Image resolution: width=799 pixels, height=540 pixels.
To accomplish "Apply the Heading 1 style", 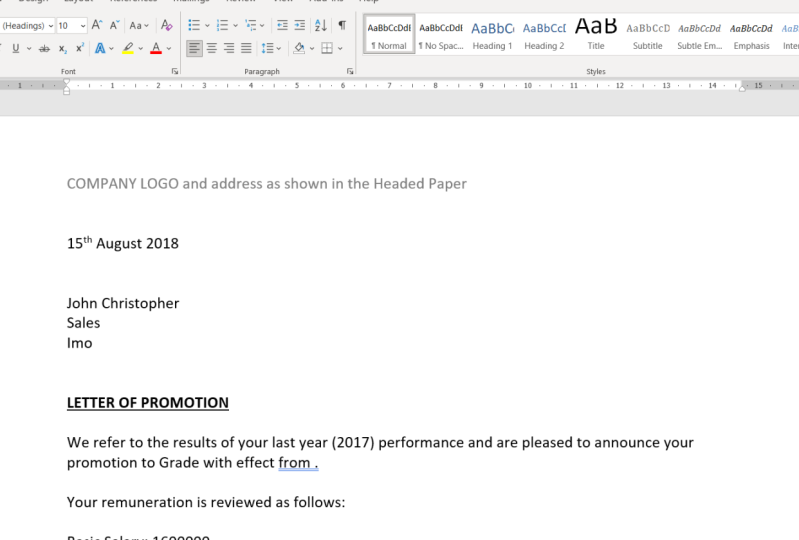I will click(492, 34).
